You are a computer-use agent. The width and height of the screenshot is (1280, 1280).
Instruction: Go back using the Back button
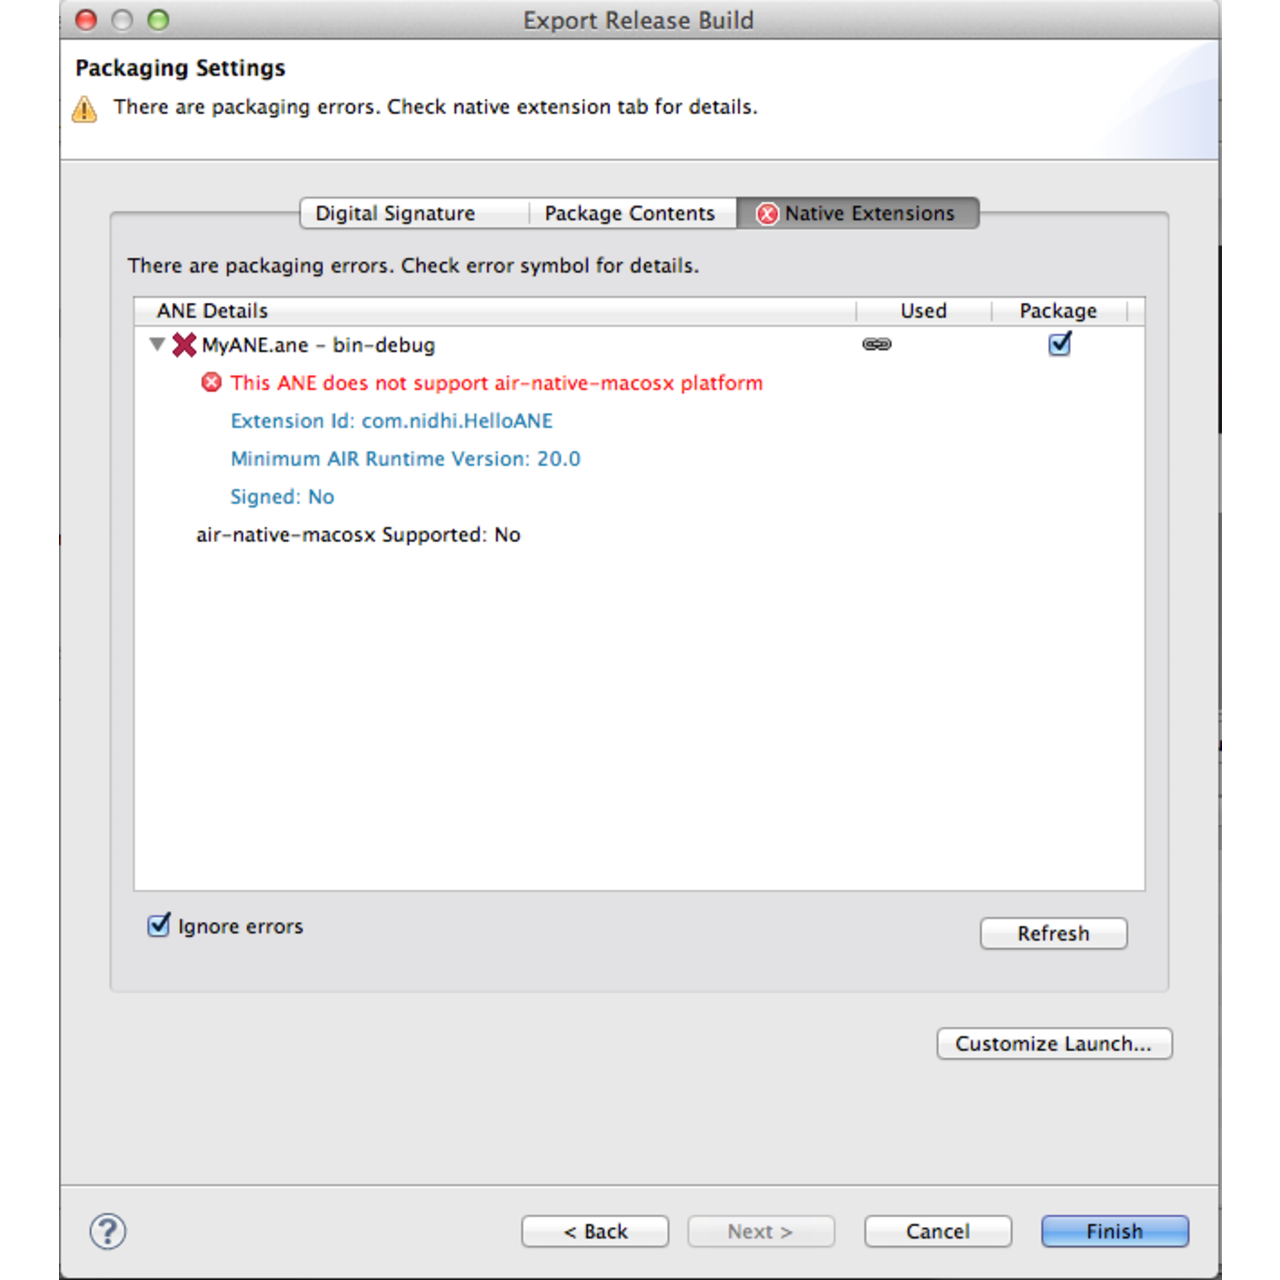[595, 1231]
